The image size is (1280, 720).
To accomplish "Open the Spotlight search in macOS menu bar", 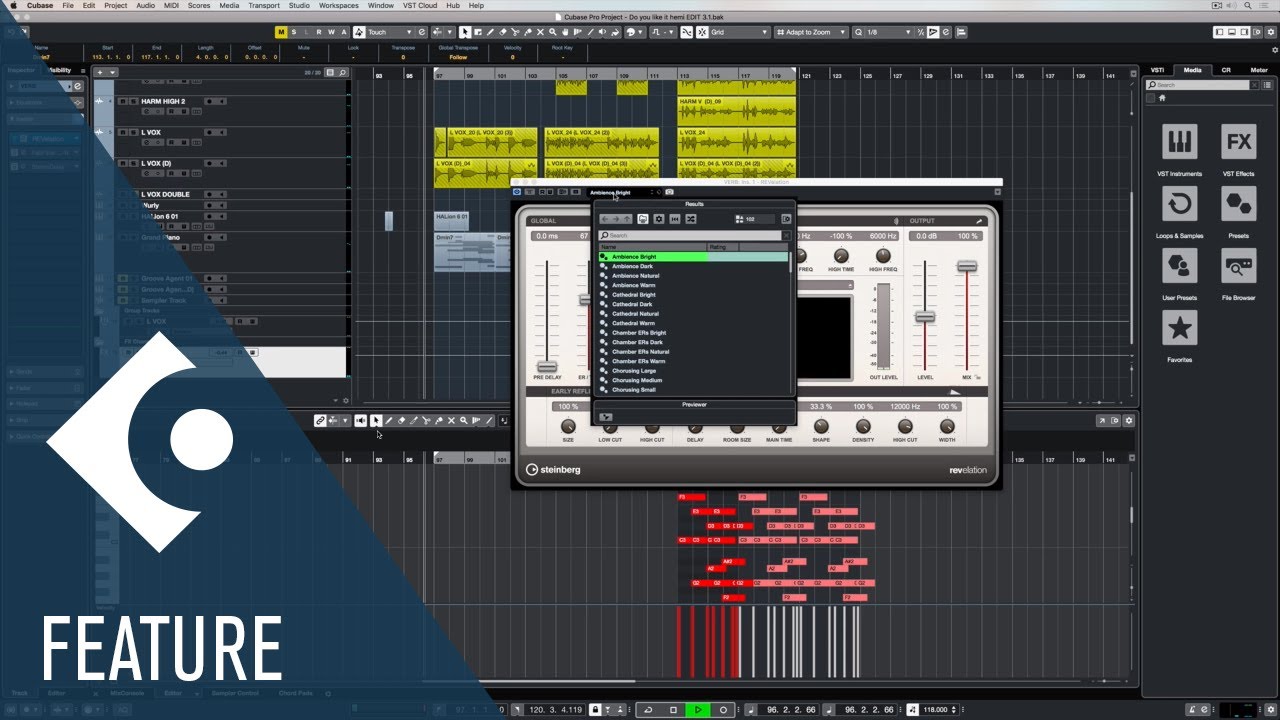I will tap(1247, 5).
